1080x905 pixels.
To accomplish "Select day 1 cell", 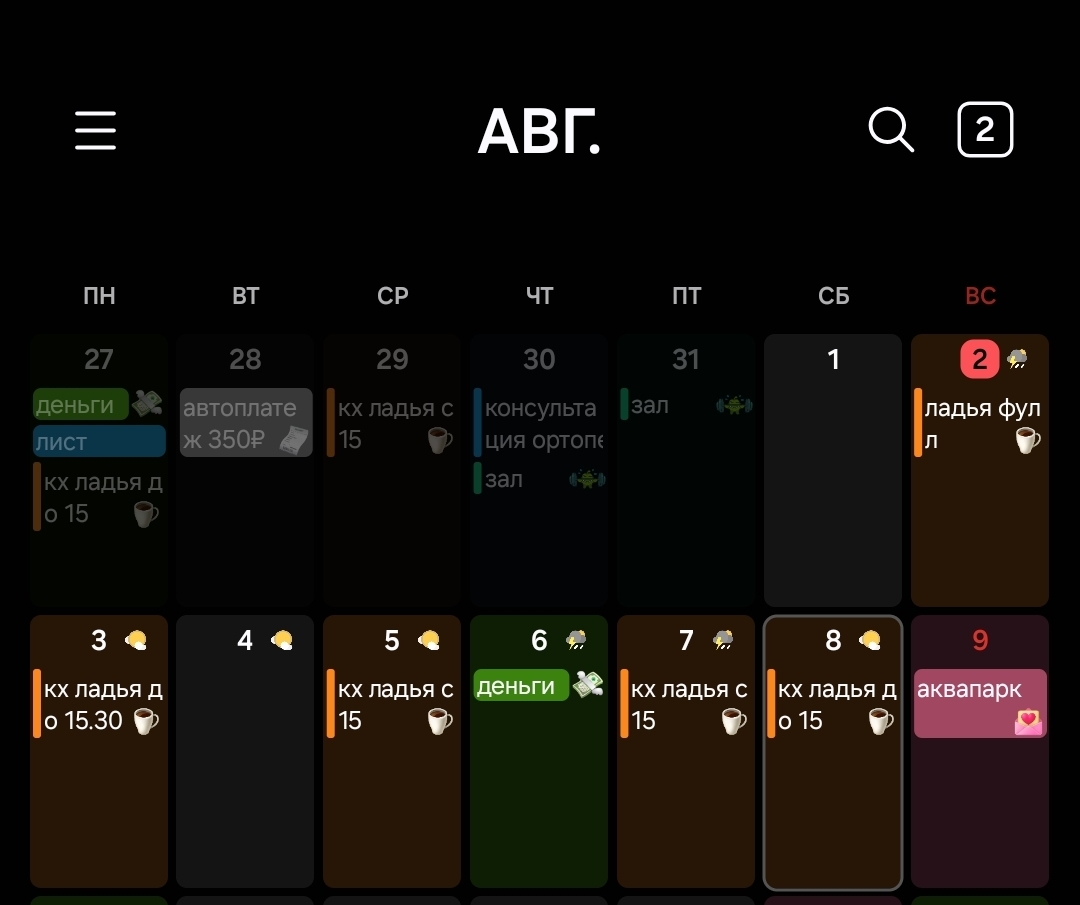I will (x=833, y=470).
